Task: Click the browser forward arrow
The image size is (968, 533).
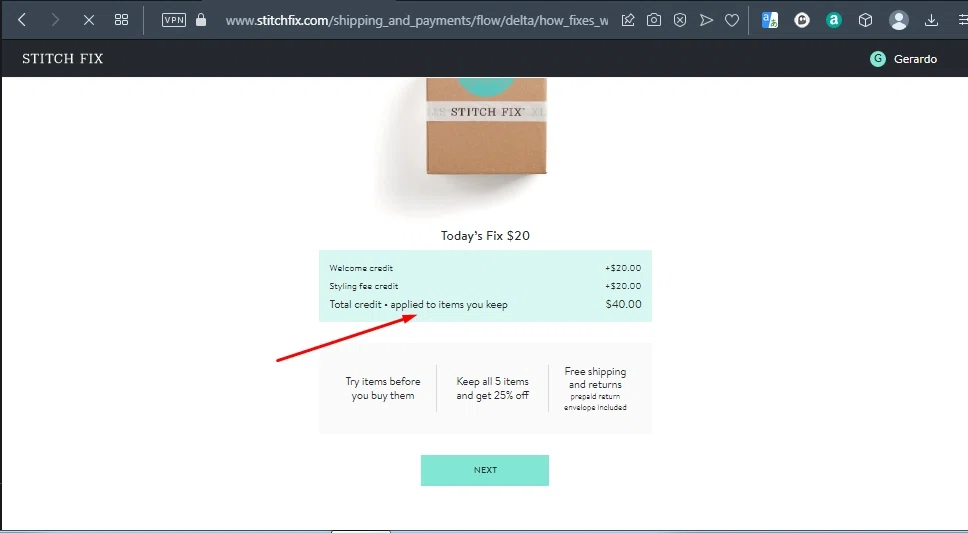Action: tap(55, 20)
